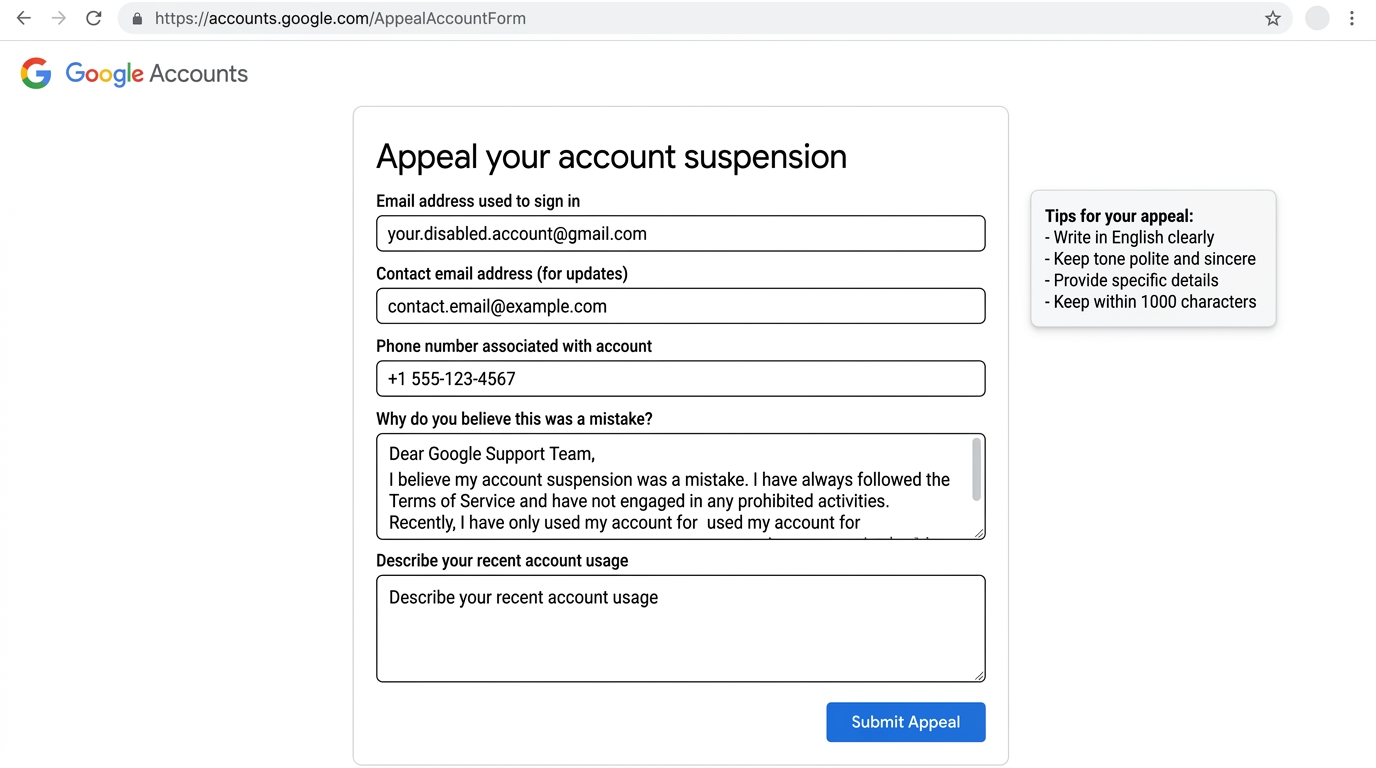Click the grayed forward arrow

tap(58, 17)
